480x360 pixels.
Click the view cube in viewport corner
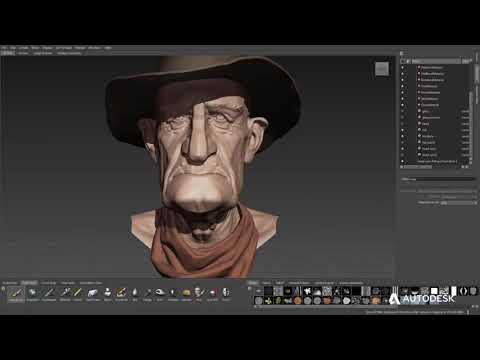coord(382,69)
